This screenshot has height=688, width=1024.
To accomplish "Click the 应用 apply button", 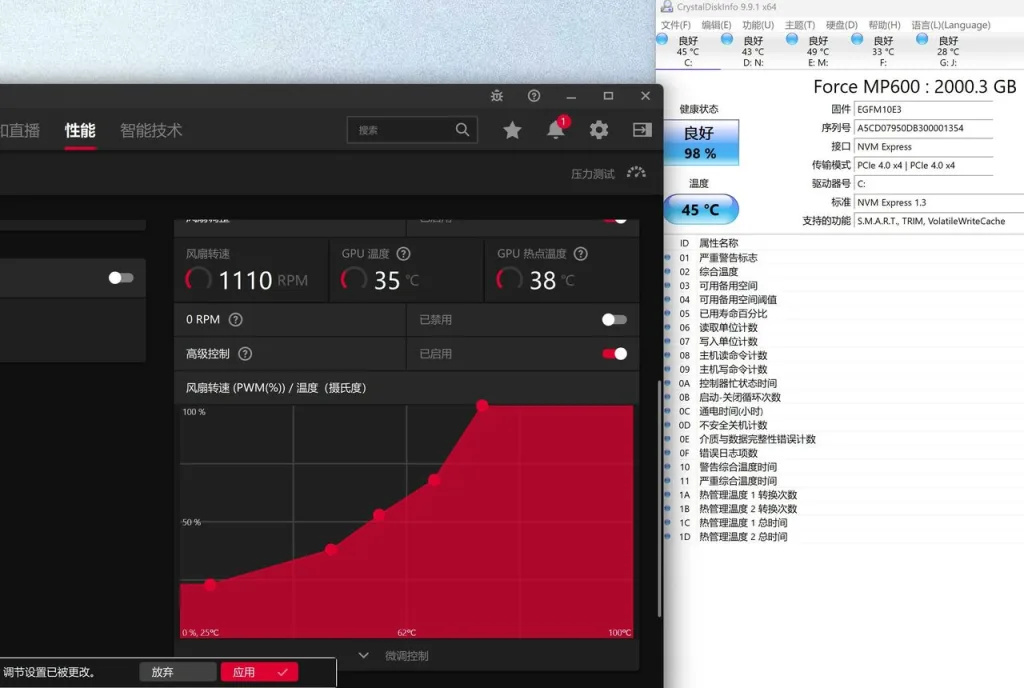I will click(259, 672).
